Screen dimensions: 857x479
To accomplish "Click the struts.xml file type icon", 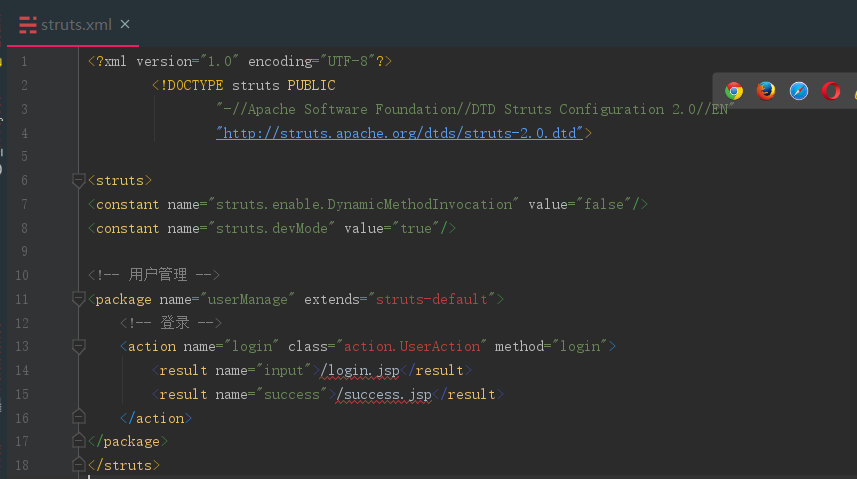I will [x=27, y=25].
